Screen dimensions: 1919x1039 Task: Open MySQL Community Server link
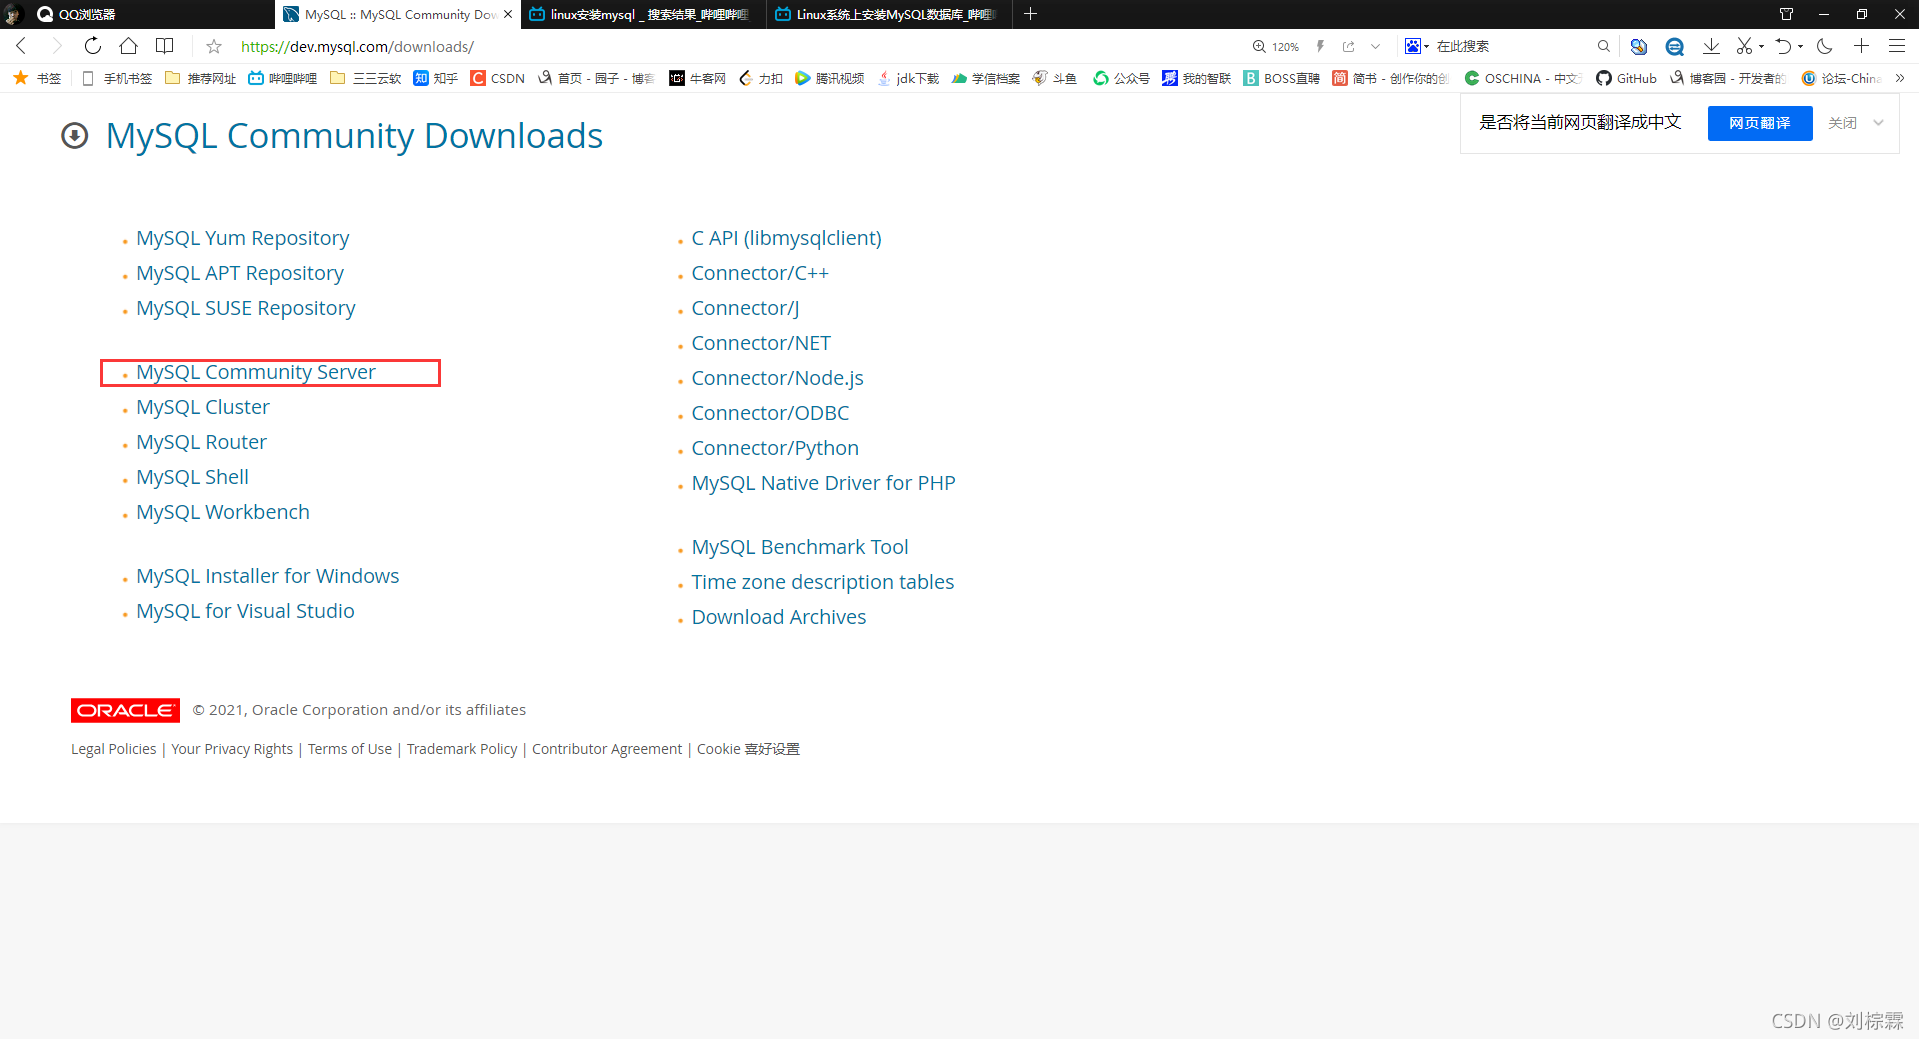pyautogui.click(x=256, y=372)
